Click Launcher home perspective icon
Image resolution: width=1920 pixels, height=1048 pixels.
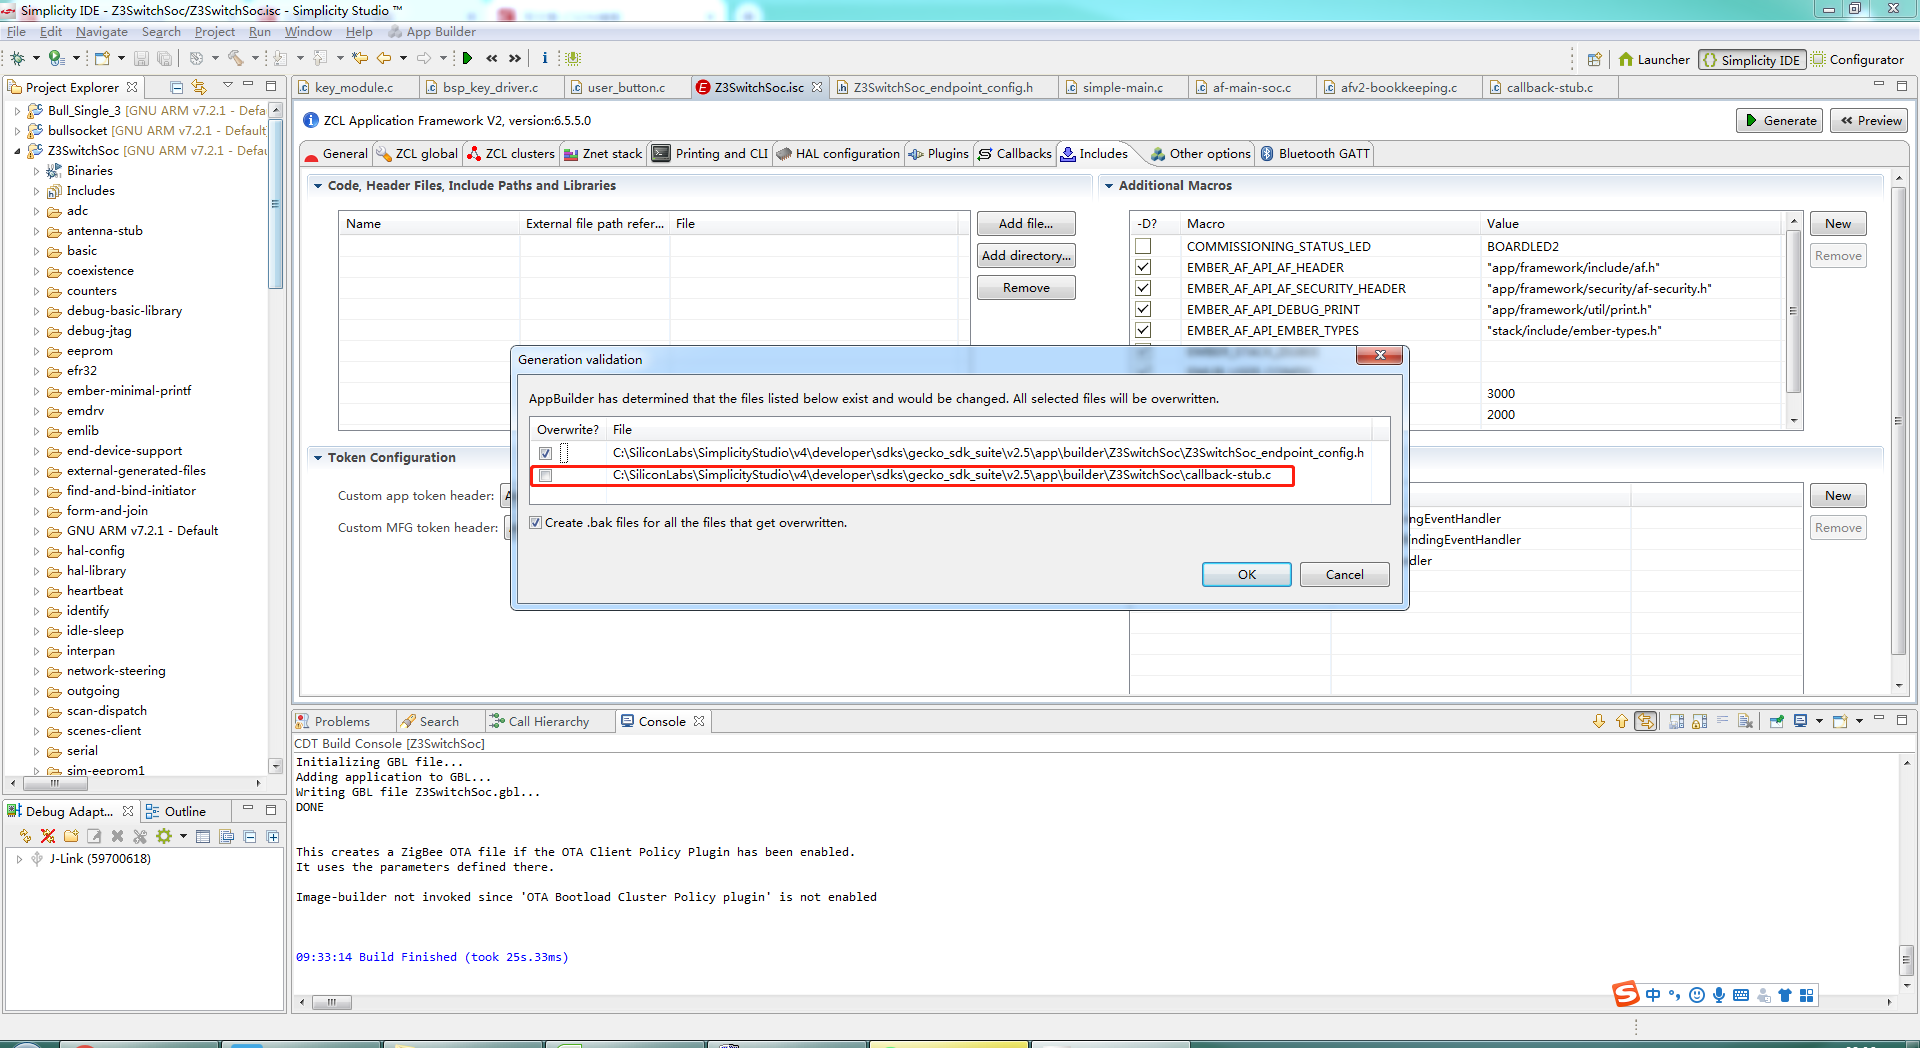tap(1654, 59)
